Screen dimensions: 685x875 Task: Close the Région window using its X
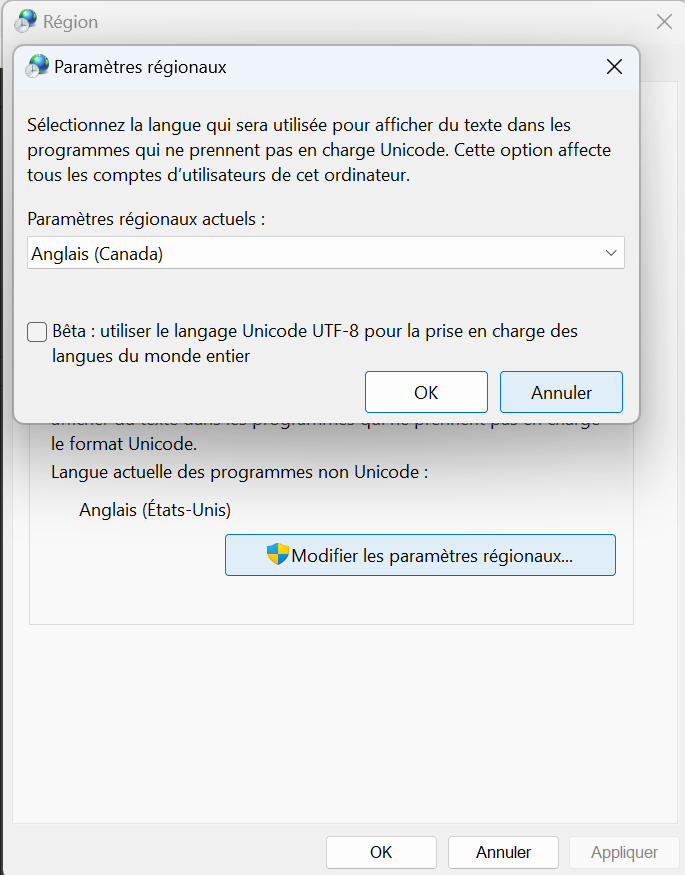pyautogui.click(x=664, y=22)
